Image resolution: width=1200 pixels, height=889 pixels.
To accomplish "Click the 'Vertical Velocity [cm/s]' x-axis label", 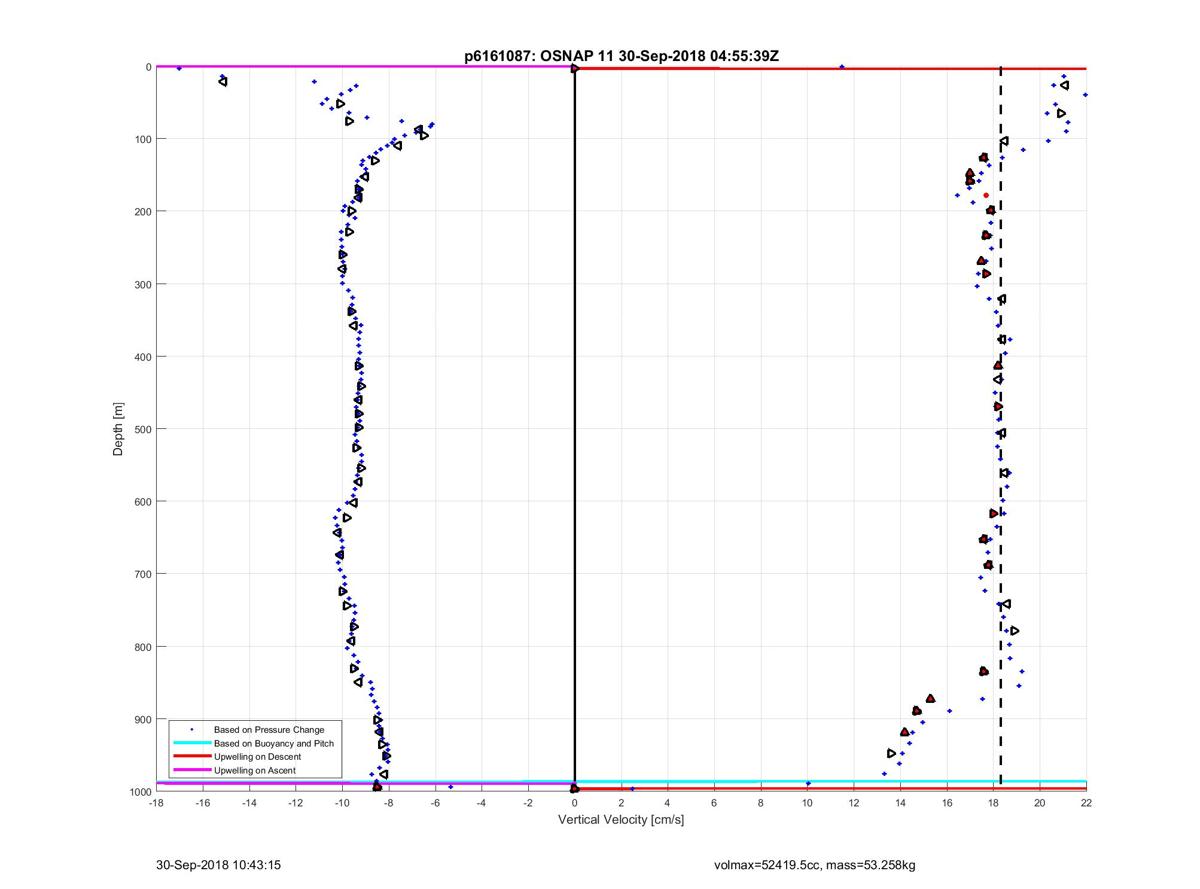I will 621,820.
